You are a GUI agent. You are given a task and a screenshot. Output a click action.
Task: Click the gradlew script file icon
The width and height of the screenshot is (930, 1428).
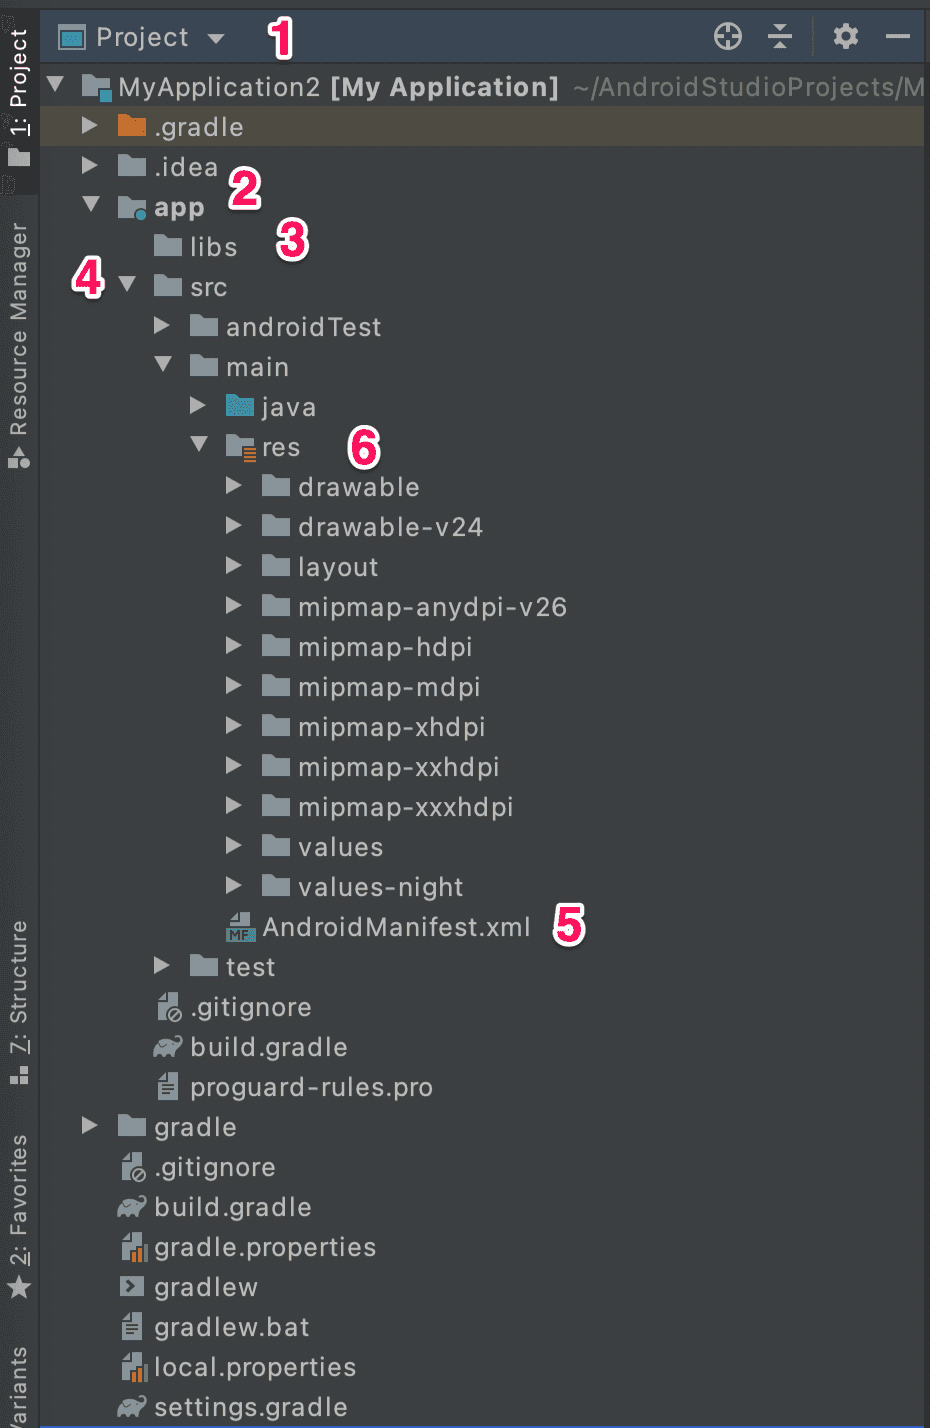pyautogui.click(x=131, y=1287)
